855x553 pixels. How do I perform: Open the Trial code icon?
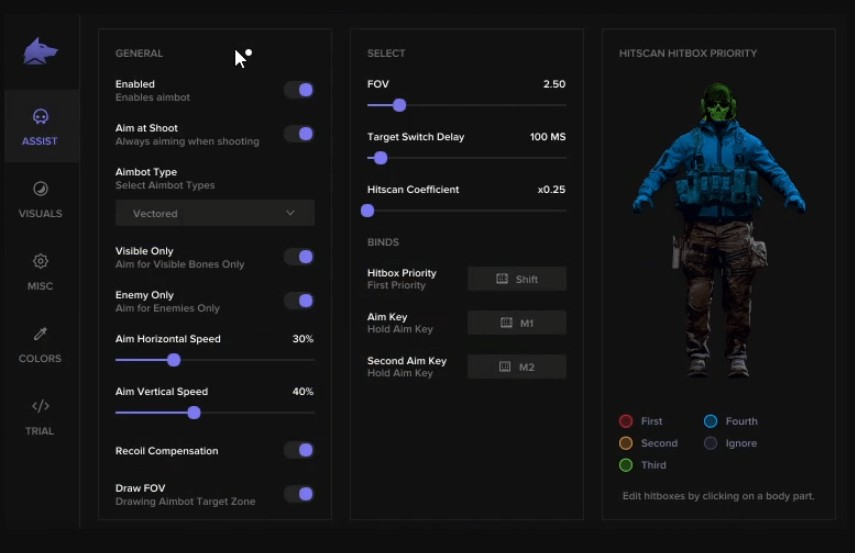tap(40, 406)
